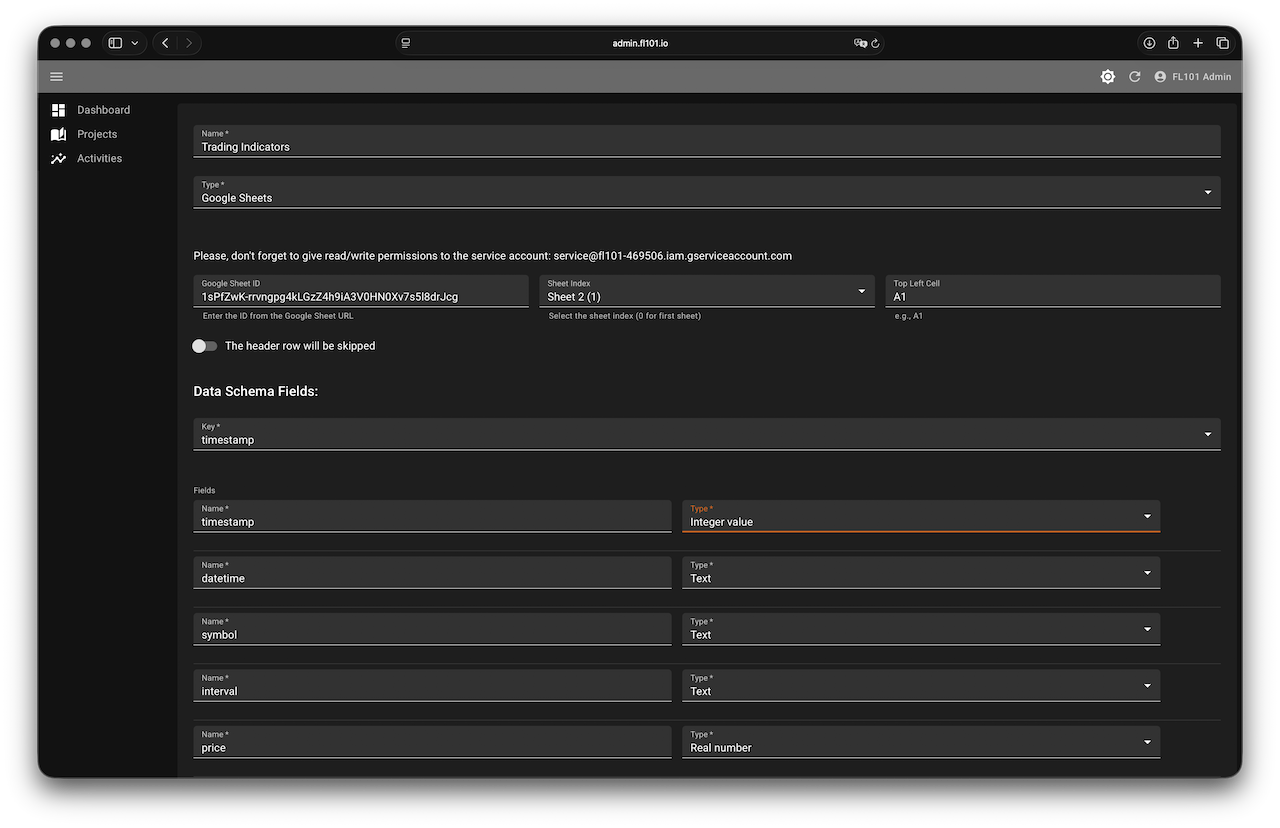Image resolution: width=1280 pixels, height=828 pixels.
Task: Toggle the header row skipped switch
Action: pos(205,346)
